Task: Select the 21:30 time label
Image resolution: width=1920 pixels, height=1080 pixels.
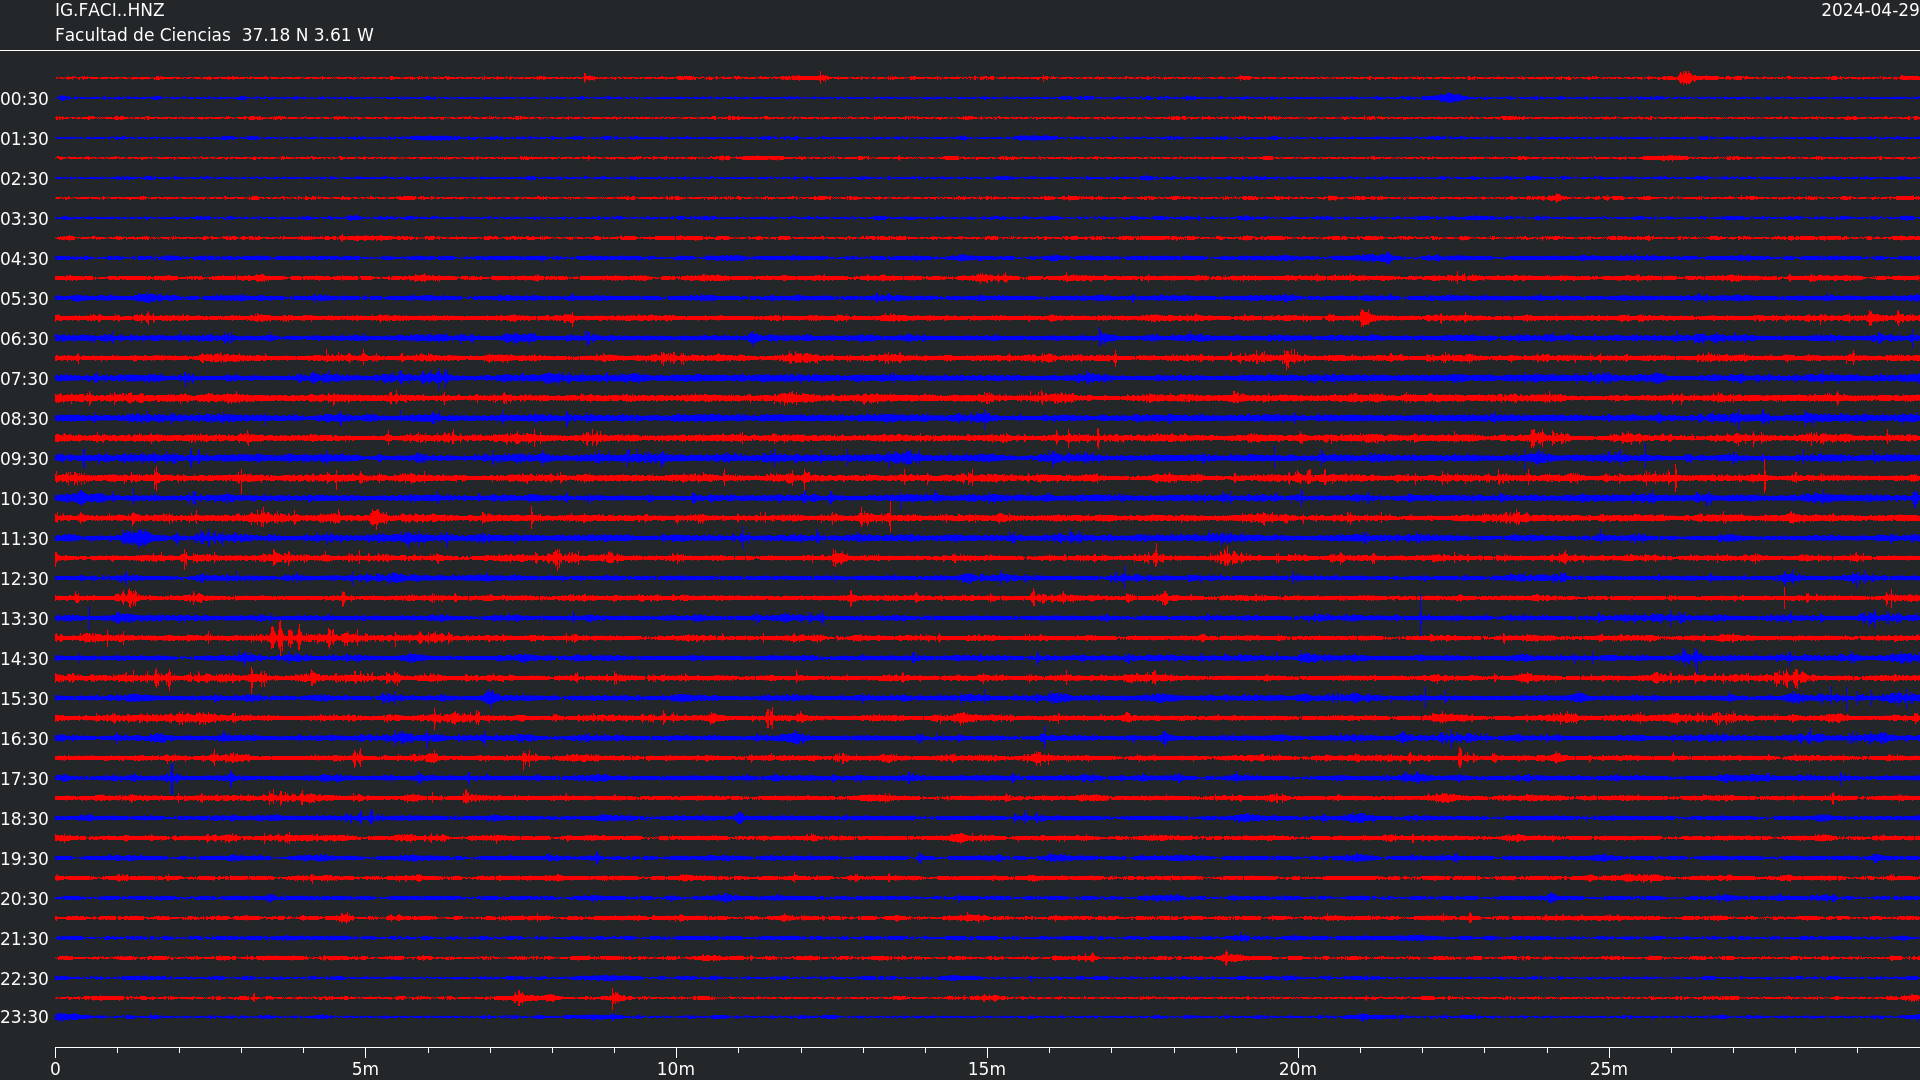Action: 25,939
